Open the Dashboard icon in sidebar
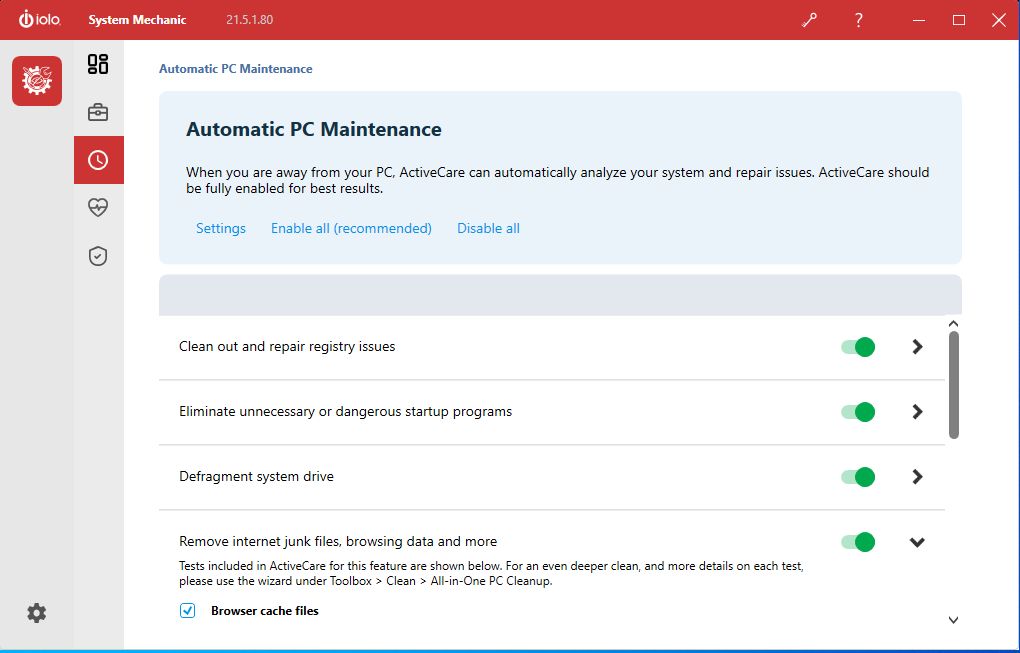 coord(98,64)
